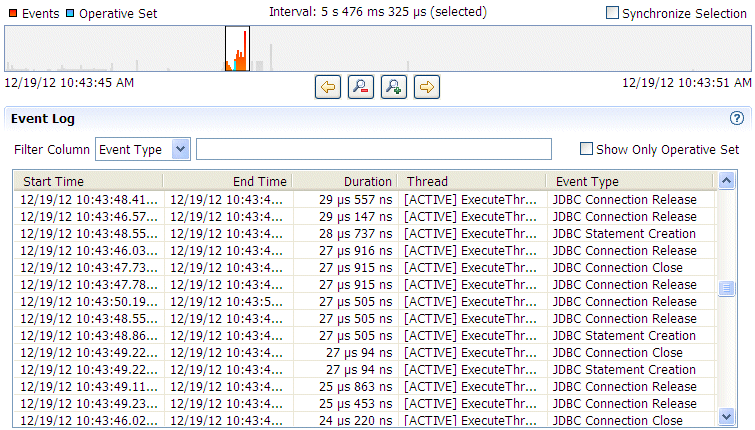Click the event log scrollbar thumb
The width and height of the screenshot is (755, 430).
point(727,288)
